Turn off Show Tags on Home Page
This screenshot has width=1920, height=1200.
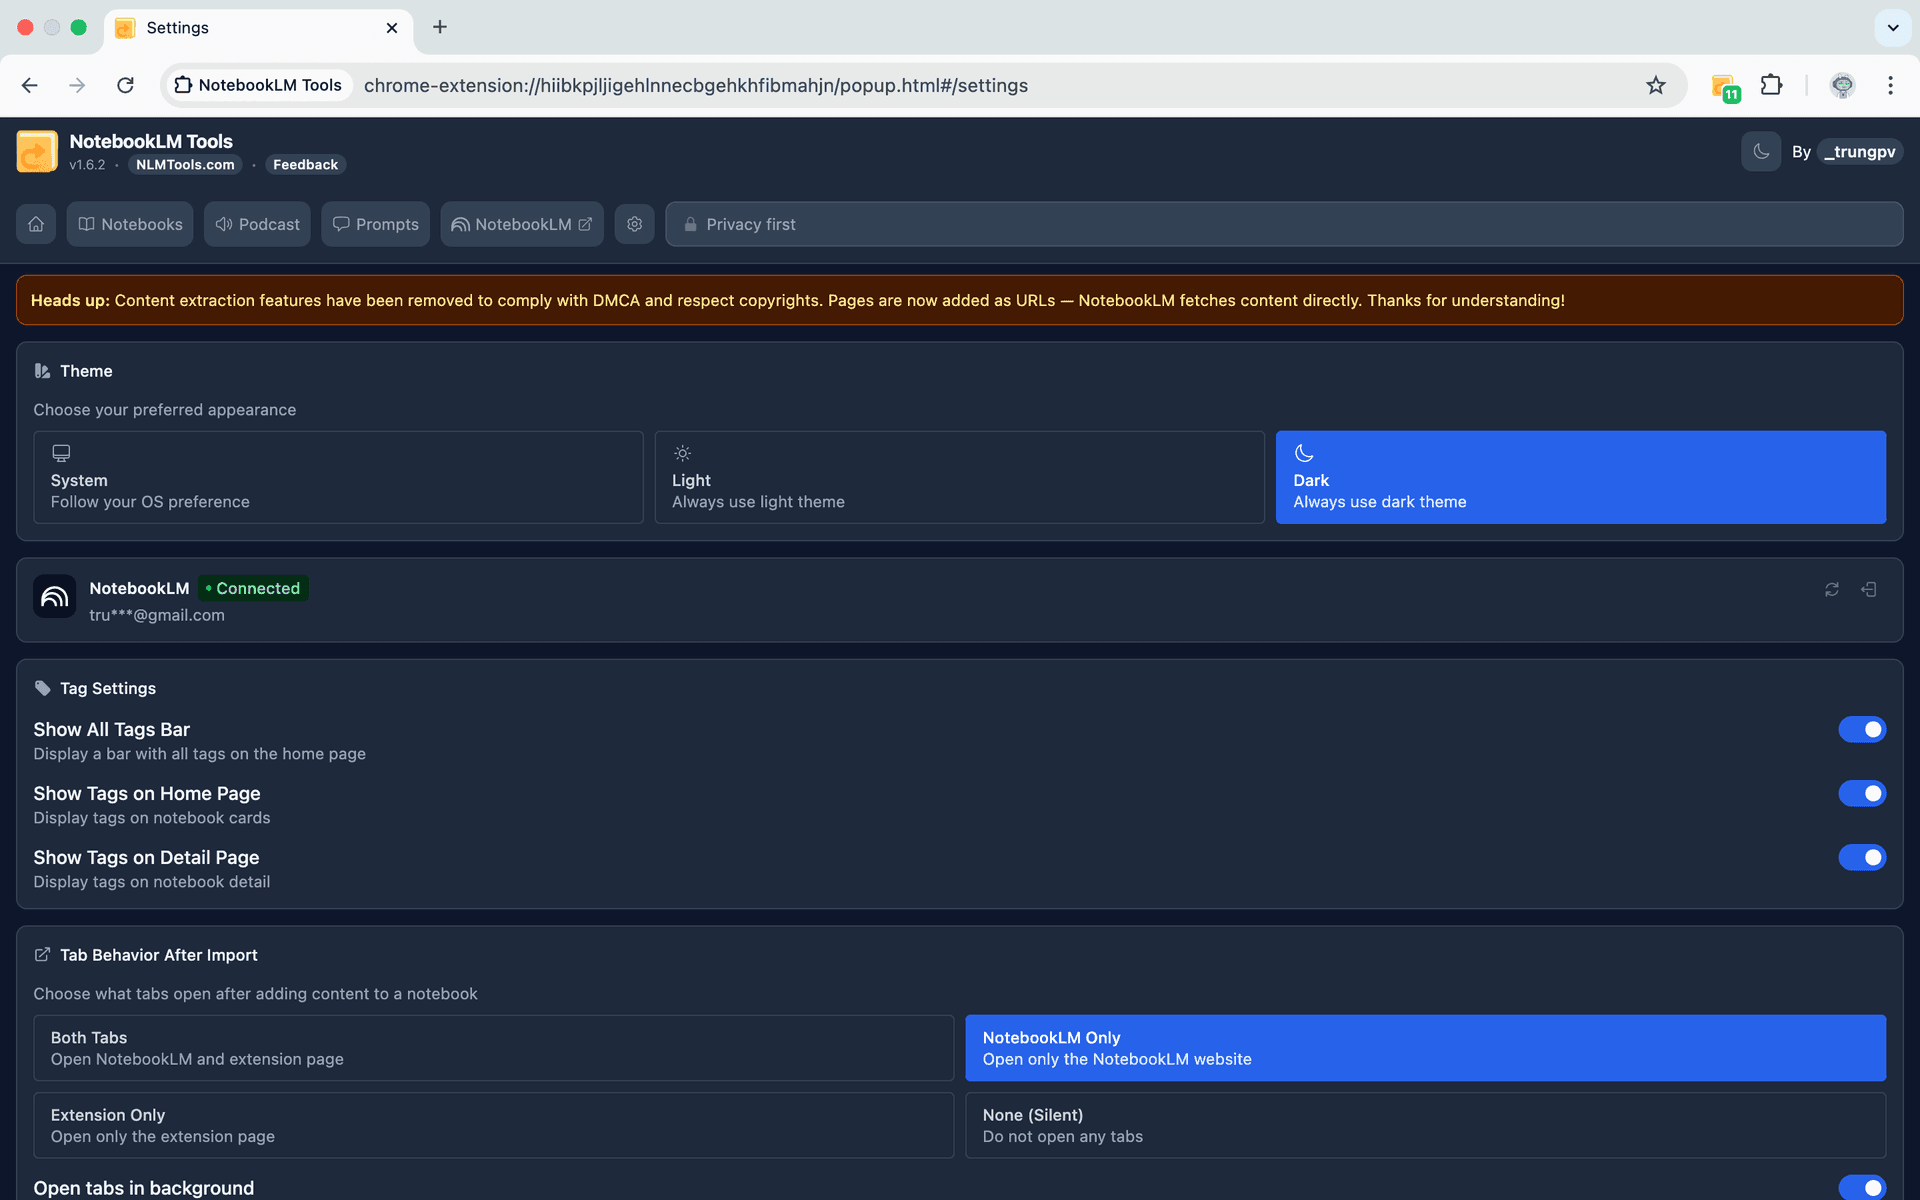(1861, 793)
